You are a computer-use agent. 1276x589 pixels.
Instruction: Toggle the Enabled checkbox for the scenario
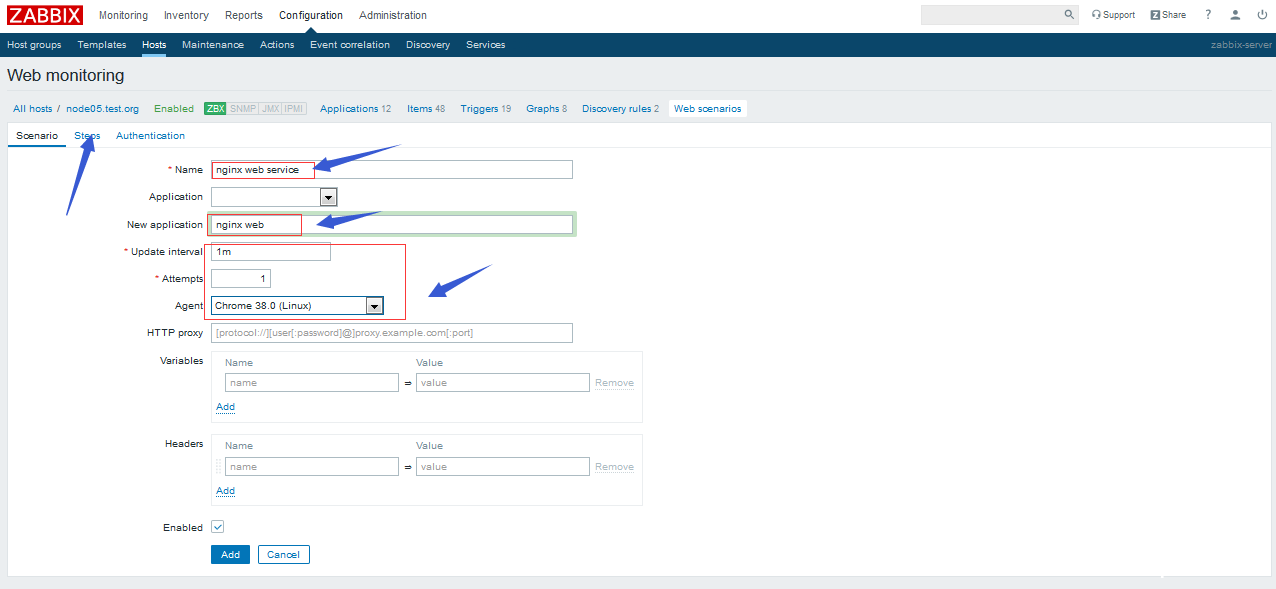coord(217,526)
